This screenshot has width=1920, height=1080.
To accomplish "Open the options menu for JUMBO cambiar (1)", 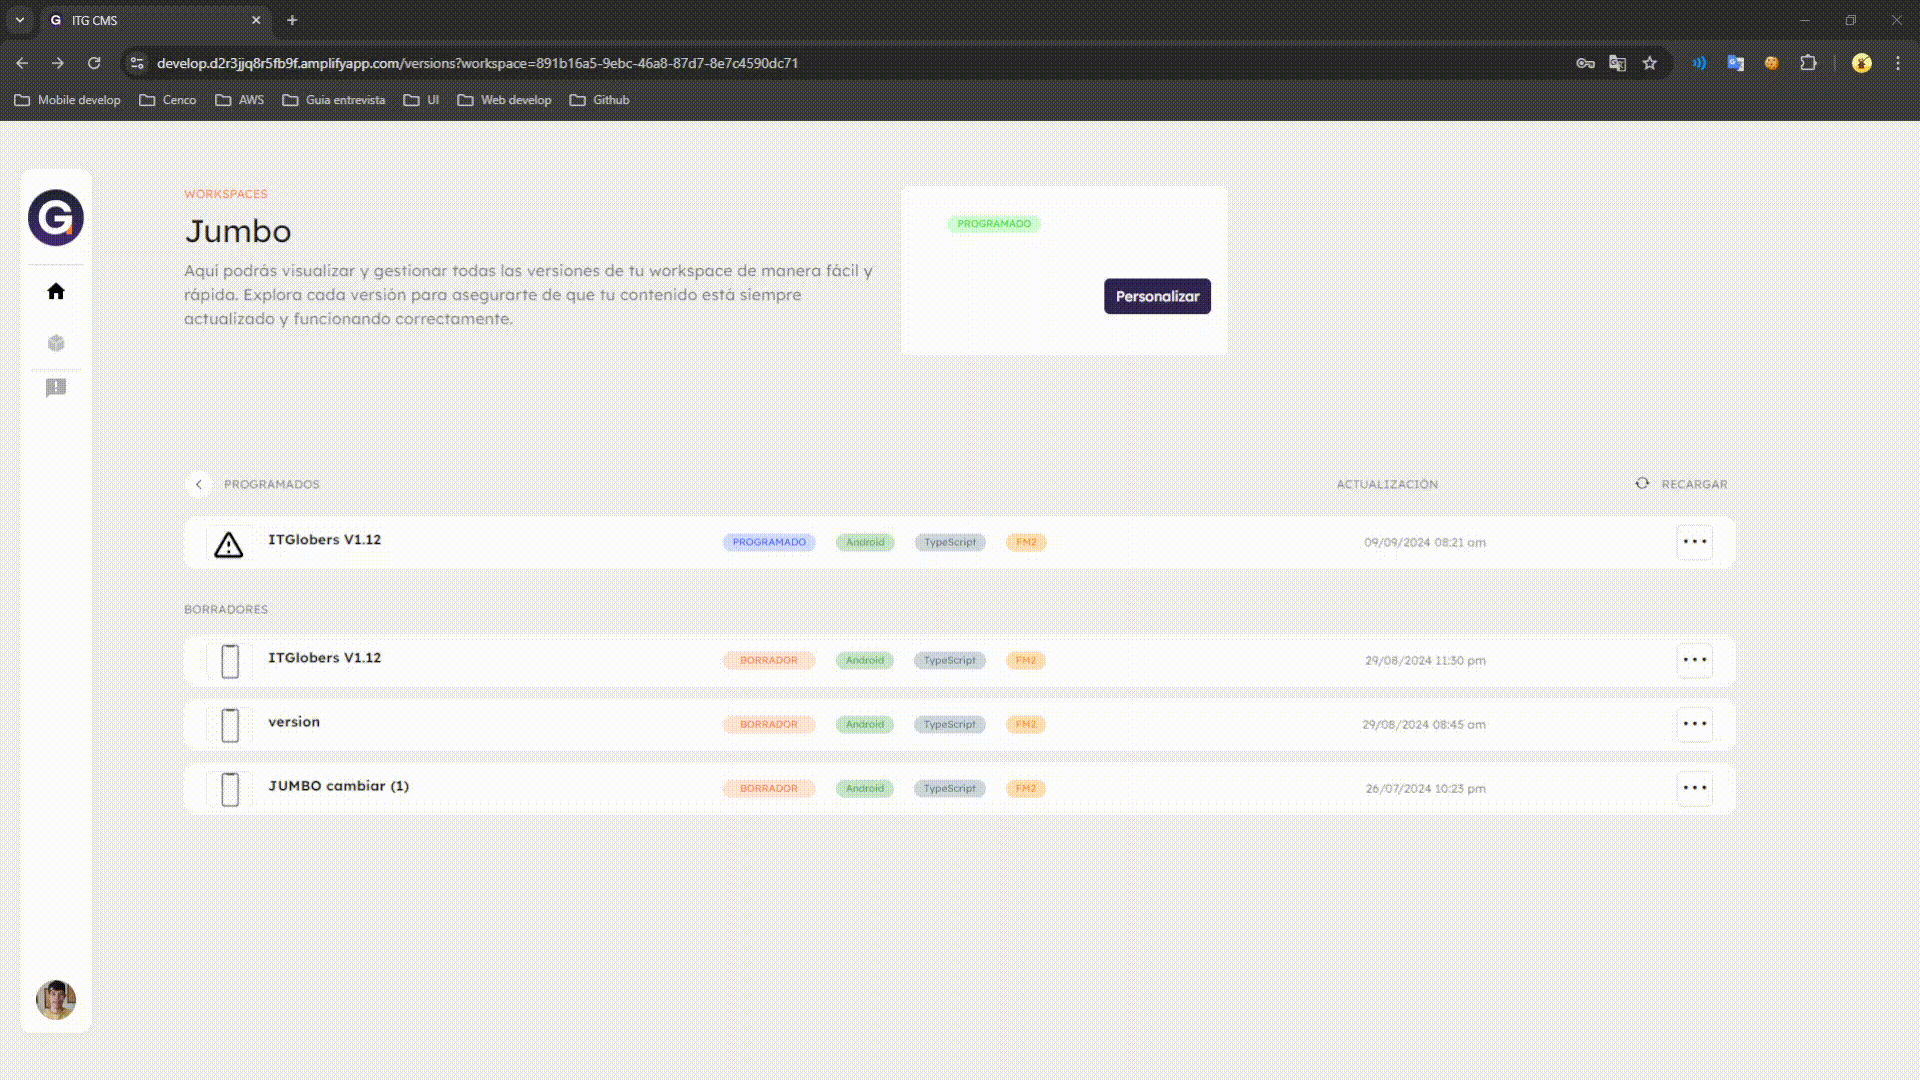I will (1695, 788).
